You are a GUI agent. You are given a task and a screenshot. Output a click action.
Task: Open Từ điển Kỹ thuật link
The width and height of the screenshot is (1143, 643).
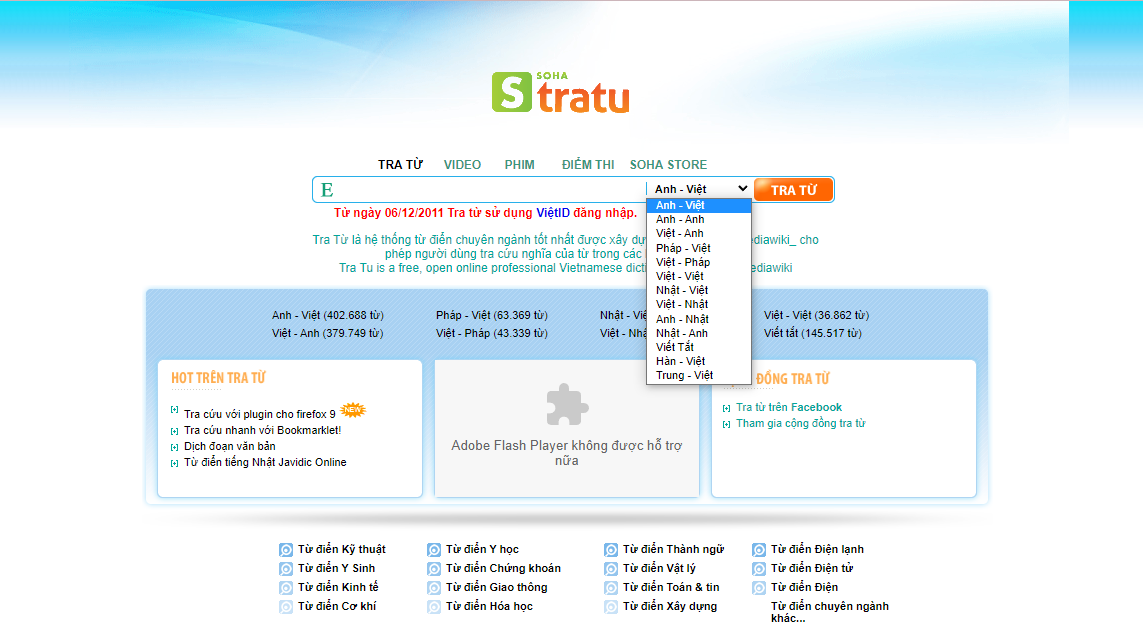pyautogui.click(x=341, y=549)
